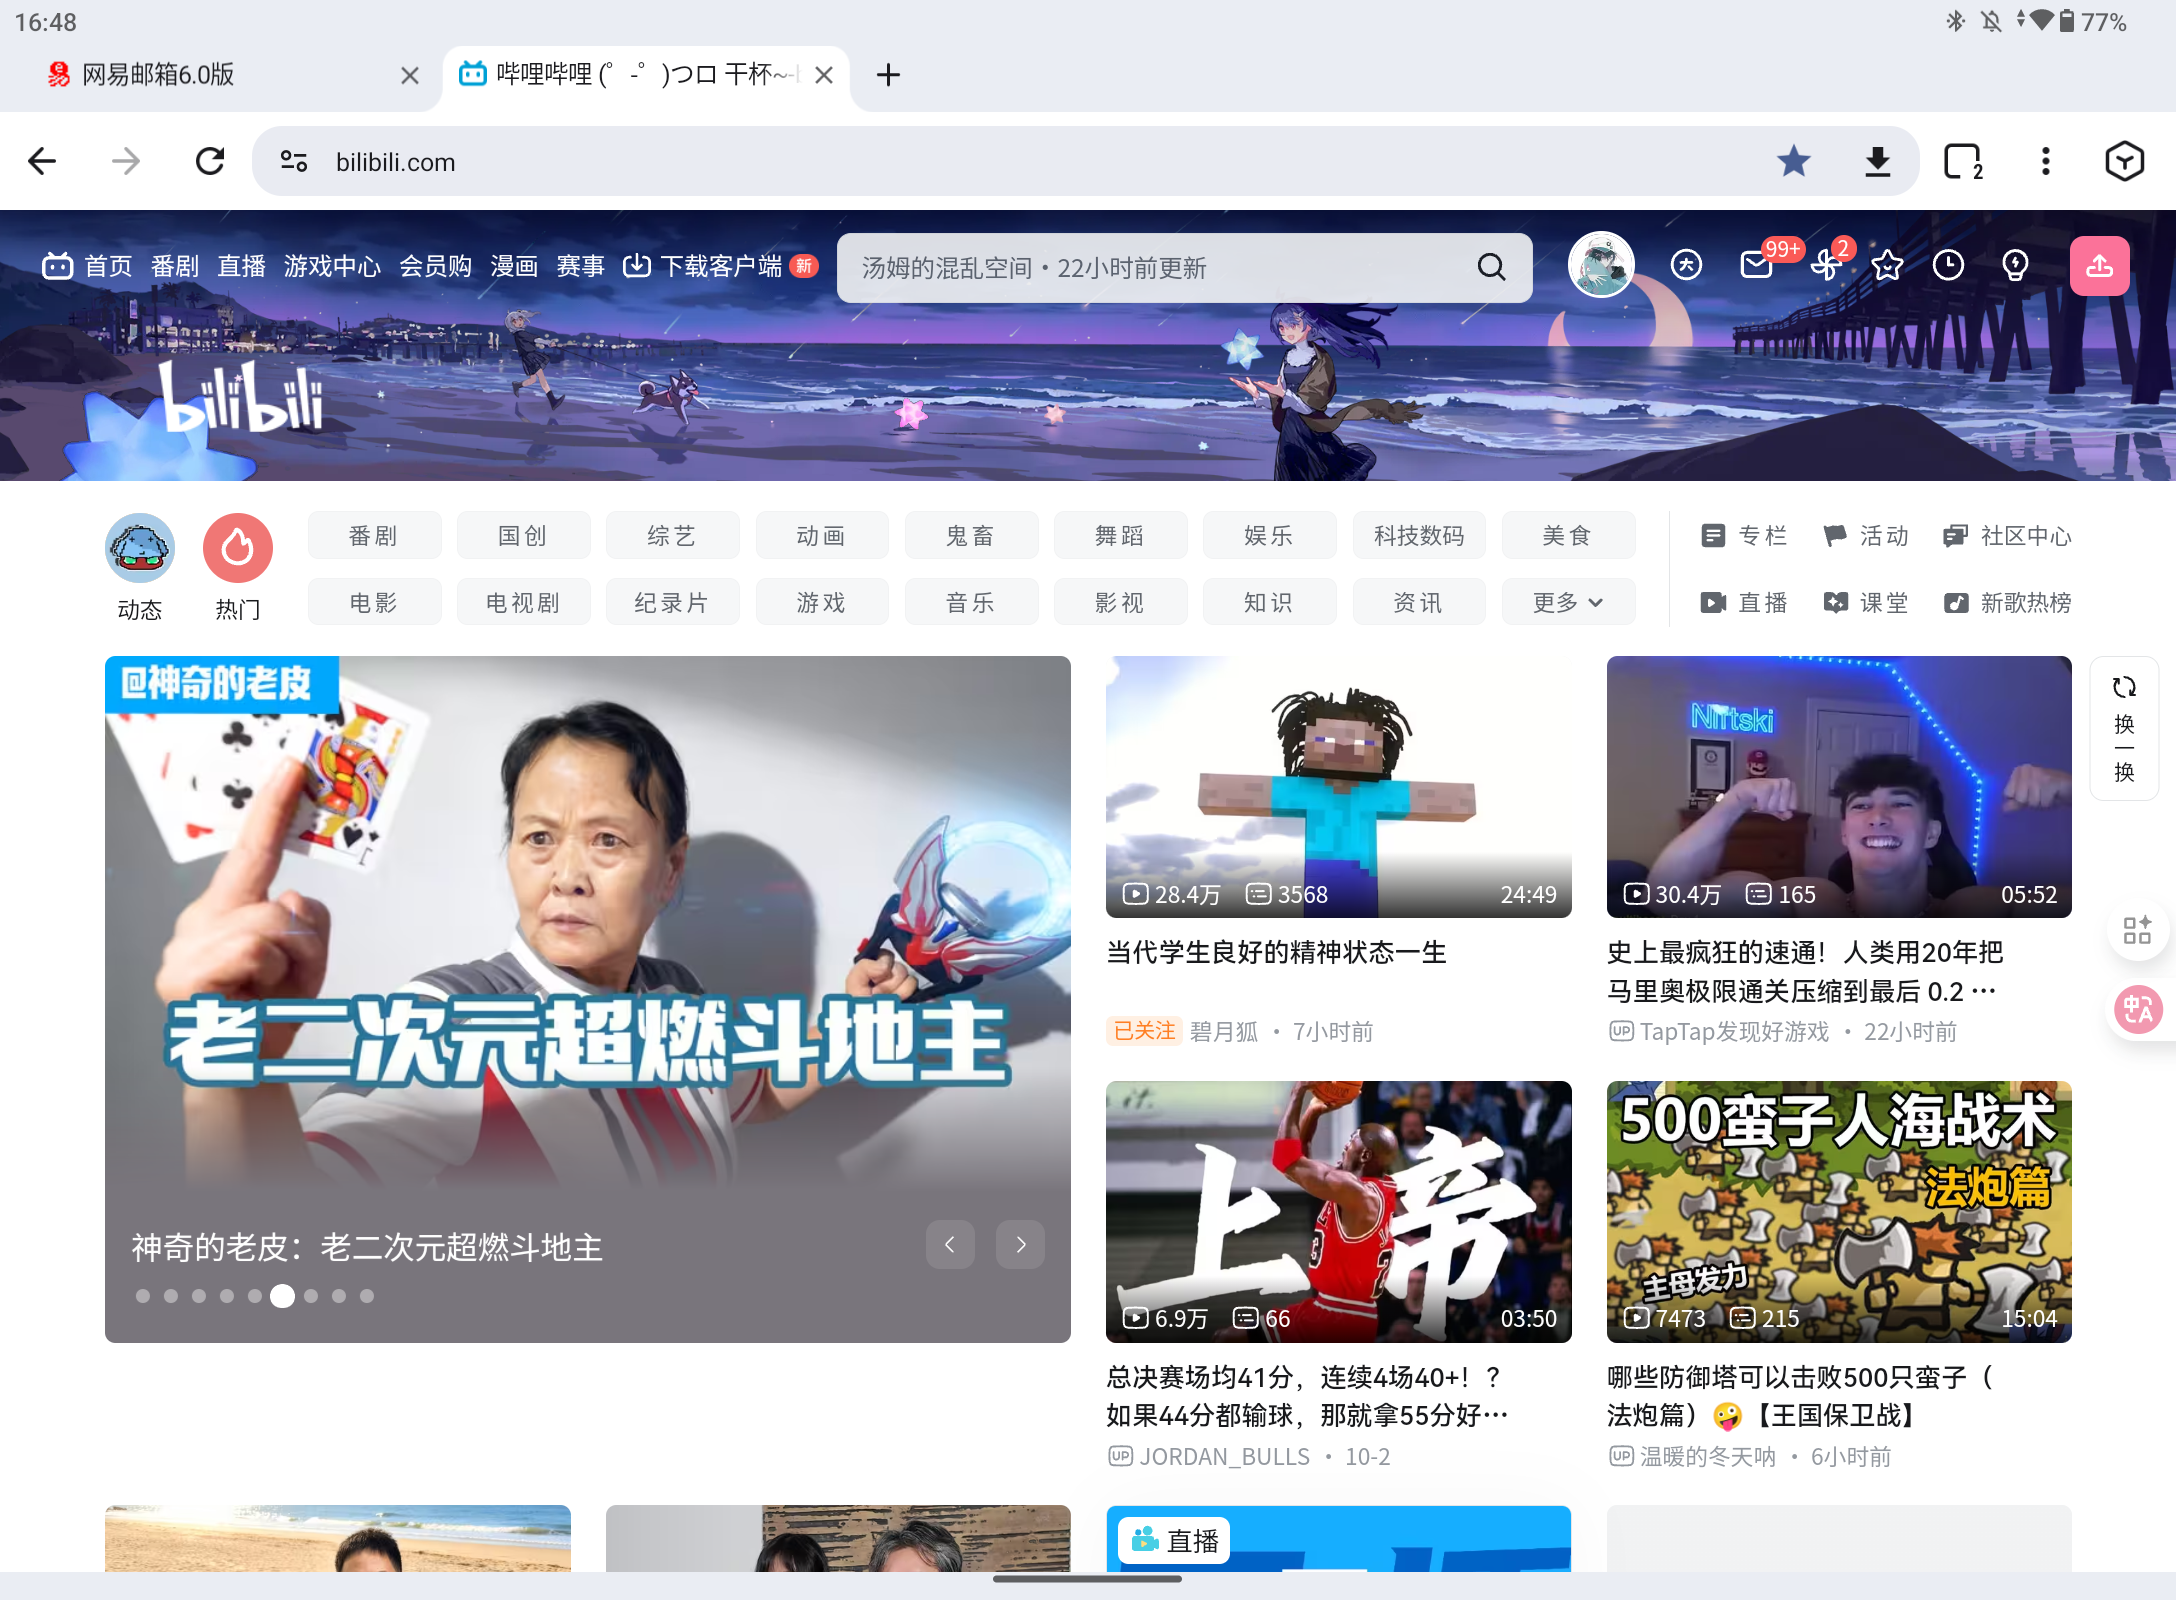This screenshot has height=1600, width=2176.
Task: Open the pinwheel dynamics icon with badge 2
Action: coord(1828,265)
